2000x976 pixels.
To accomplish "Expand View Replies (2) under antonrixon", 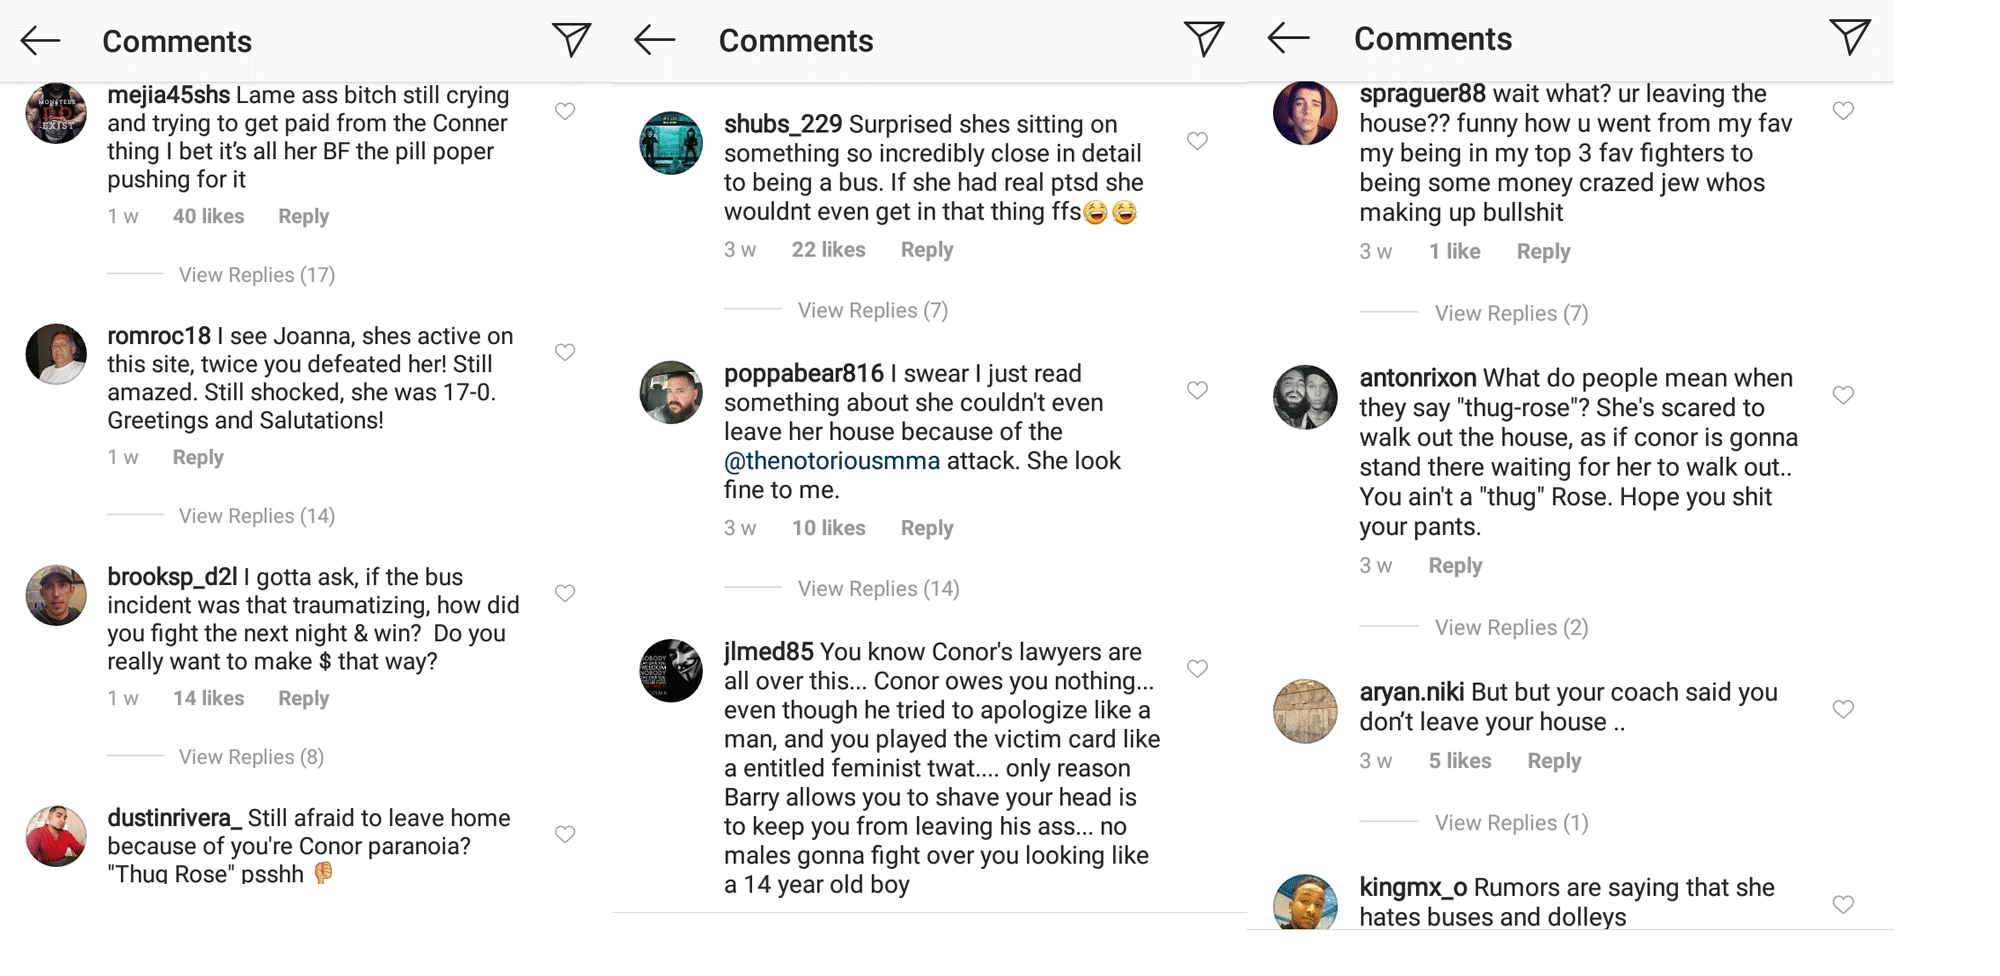I will 1511,628.
